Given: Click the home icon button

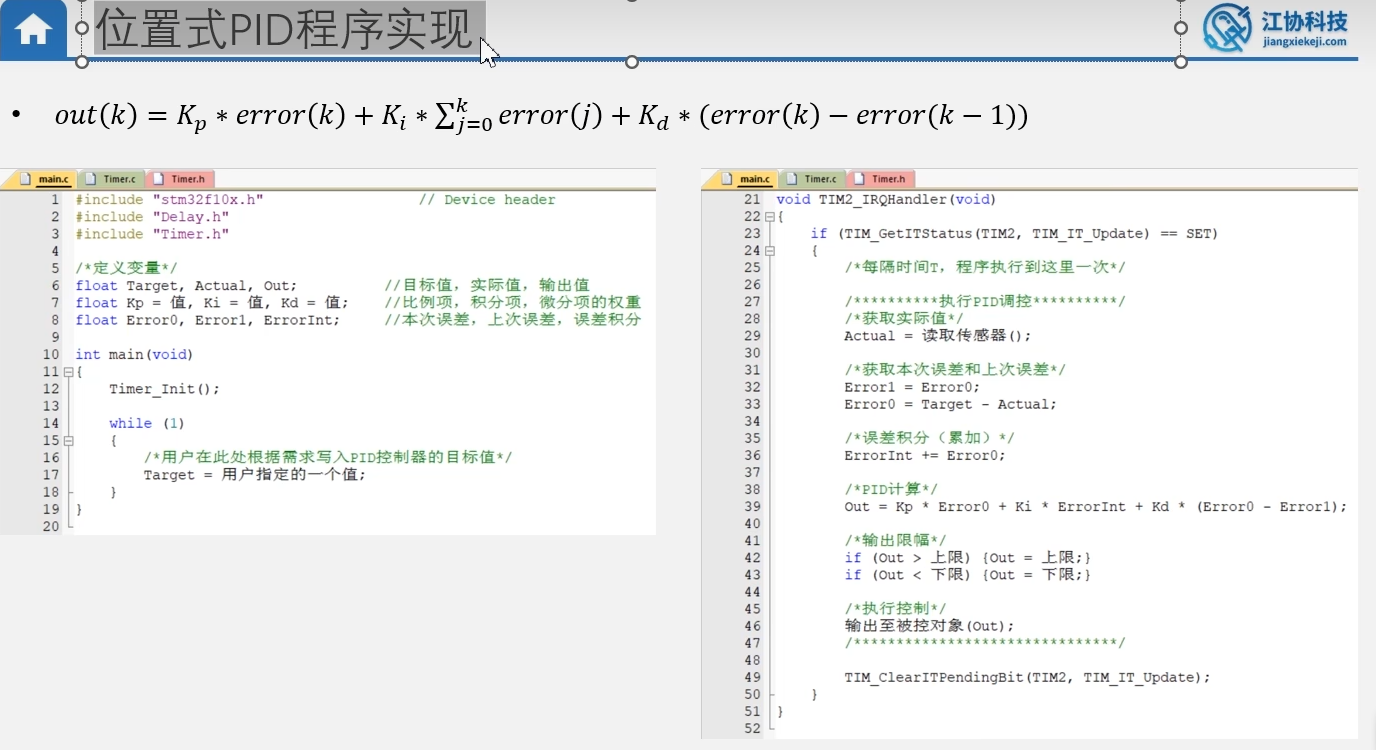Looking at the screenshot, I should tap(33, 30).
